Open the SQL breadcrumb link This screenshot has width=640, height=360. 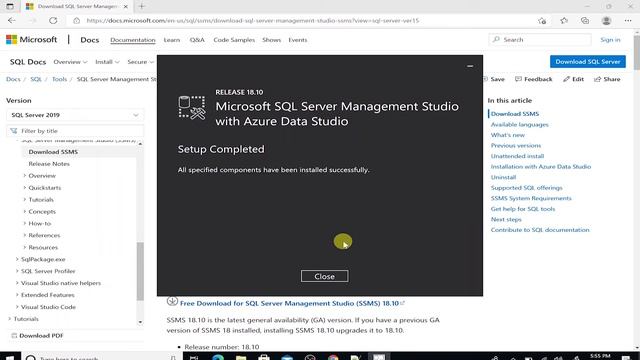coord(36,79)
